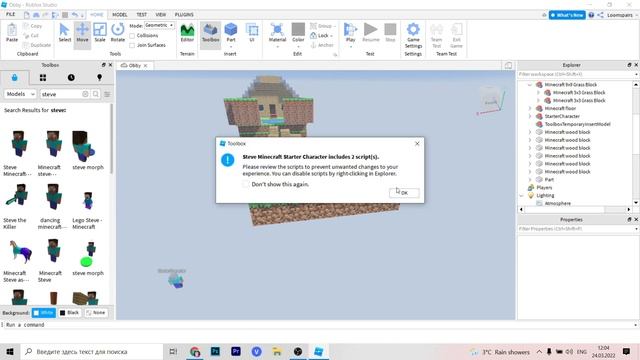
Task: Switch to the PLUGINS ribbon tab
Action: (184, 15)
